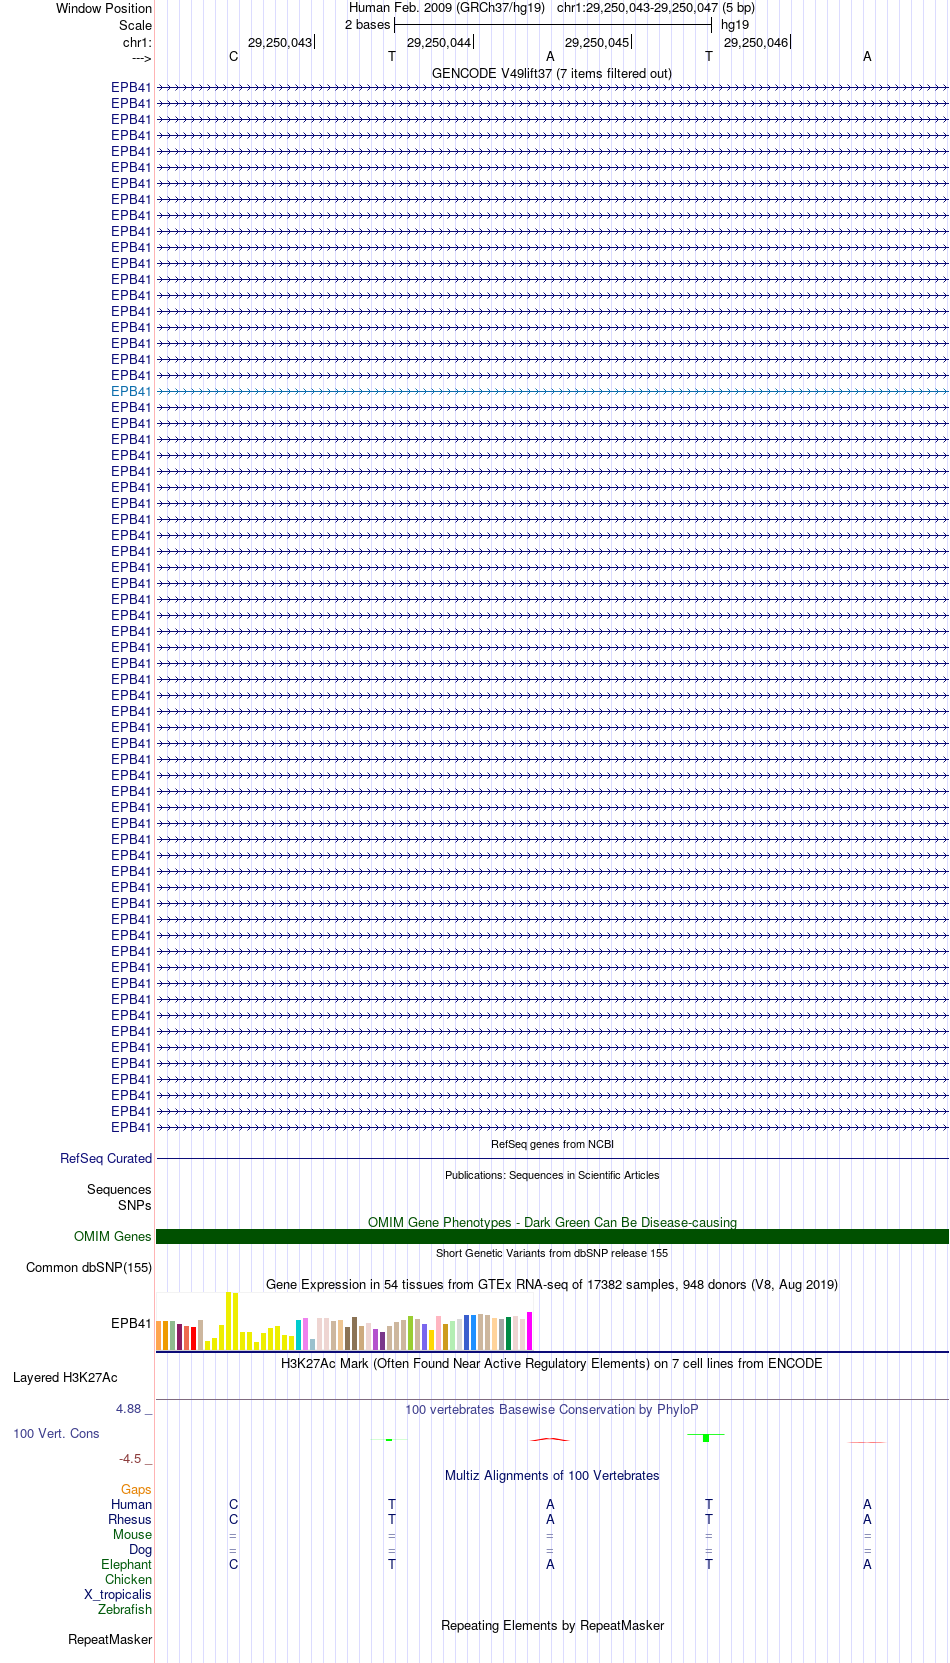The image size is (950, 1663).
Task: Click the 29,250,045 position on ruler
Action: (597, 42)
